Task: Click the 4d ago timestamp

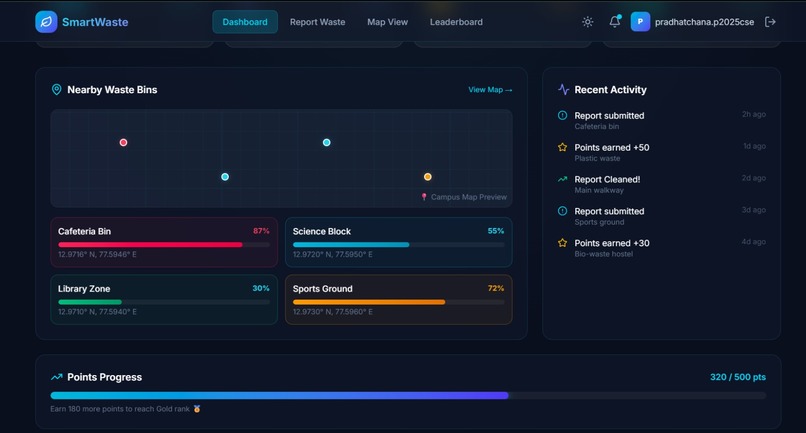Action: coord(754,242)
